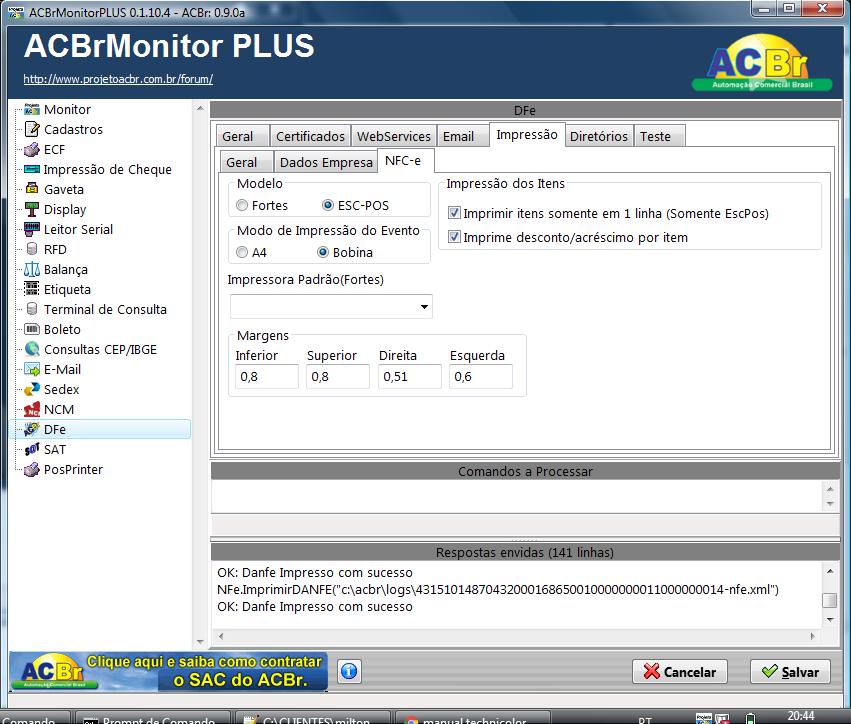
Task: Click the Salvar button
Action: [x=790, y=672]
